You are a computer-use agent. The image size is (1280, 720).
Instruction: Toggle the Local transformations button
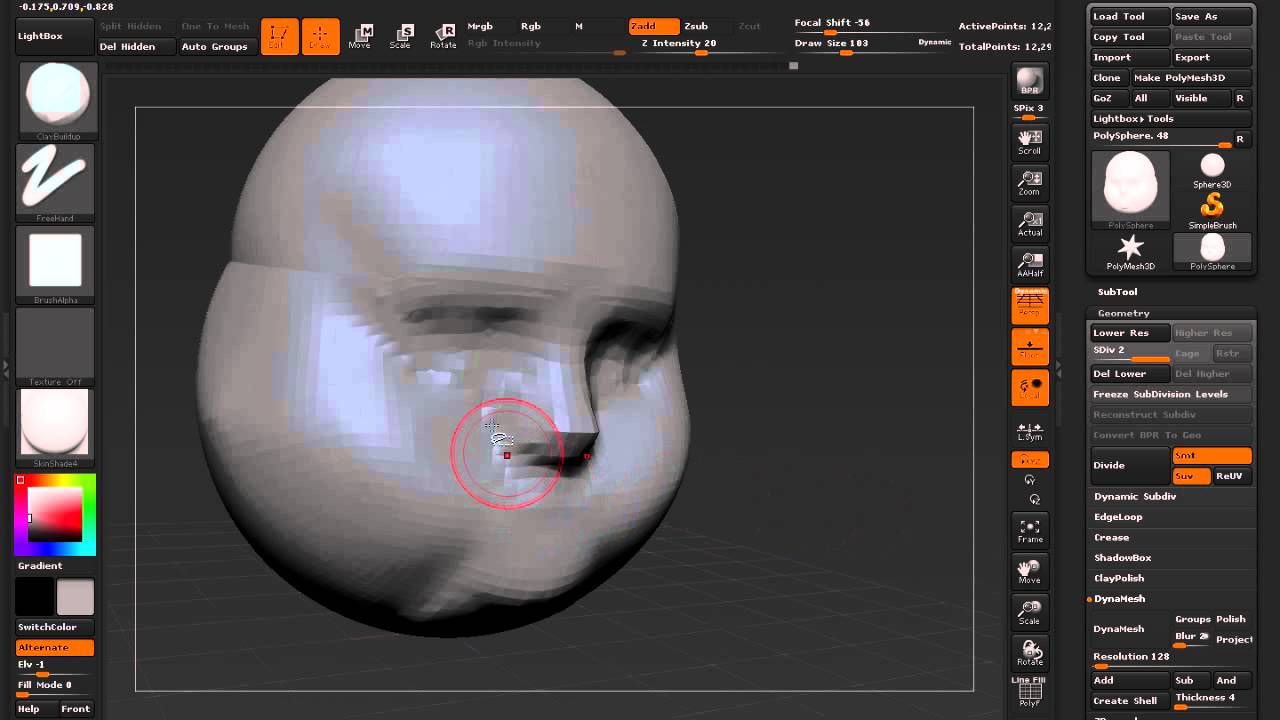click(1029, 388)
